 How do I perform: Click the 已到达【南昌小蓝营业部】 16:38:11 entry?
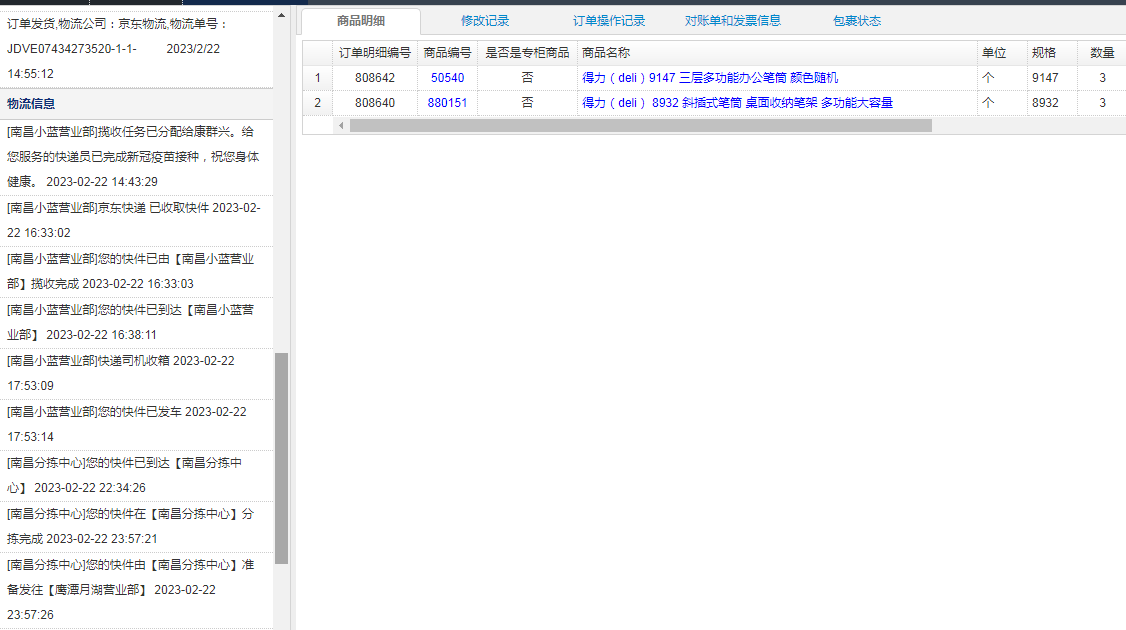pyautogui.click(x=136, y=323)
